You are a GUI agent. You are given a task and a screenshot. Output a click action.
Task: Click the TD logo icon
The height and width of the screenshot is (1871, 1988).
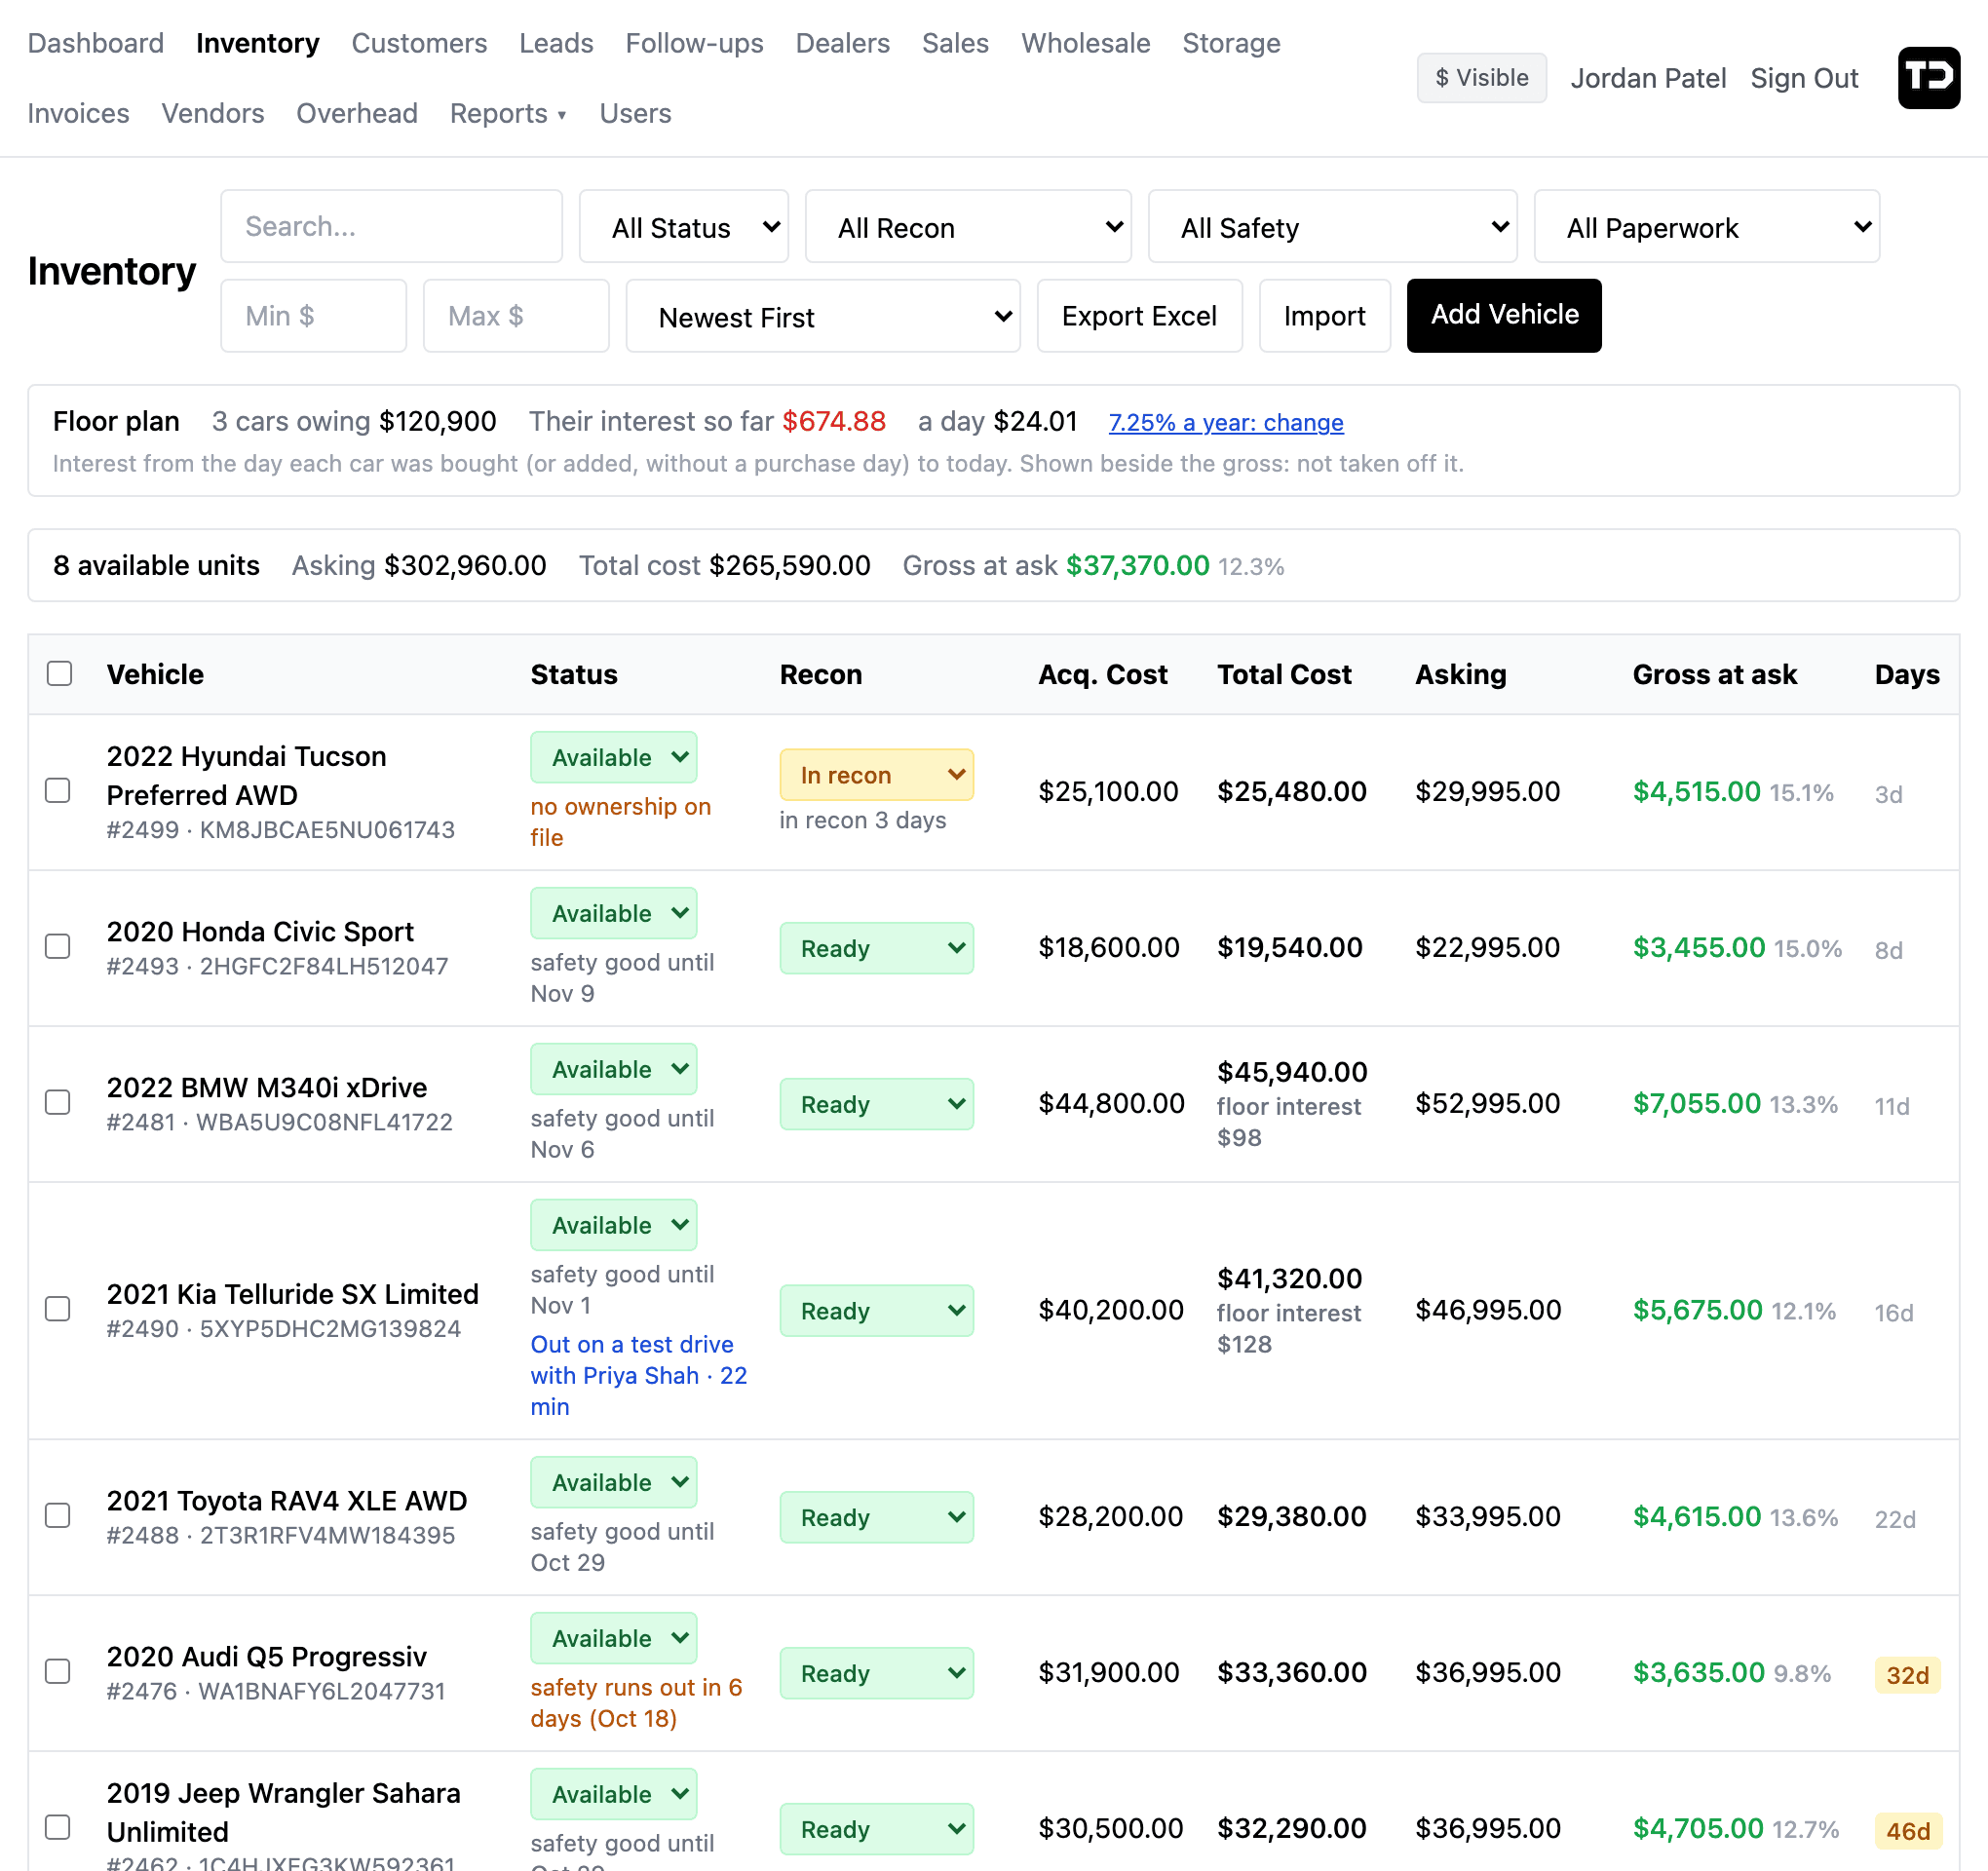click(1928, 78)
